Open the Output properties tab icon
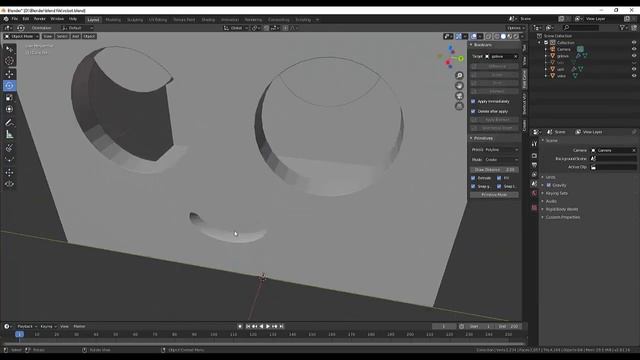Image resolution: width=640 pixels, height=360 pixels. click(x=534, y=165)
